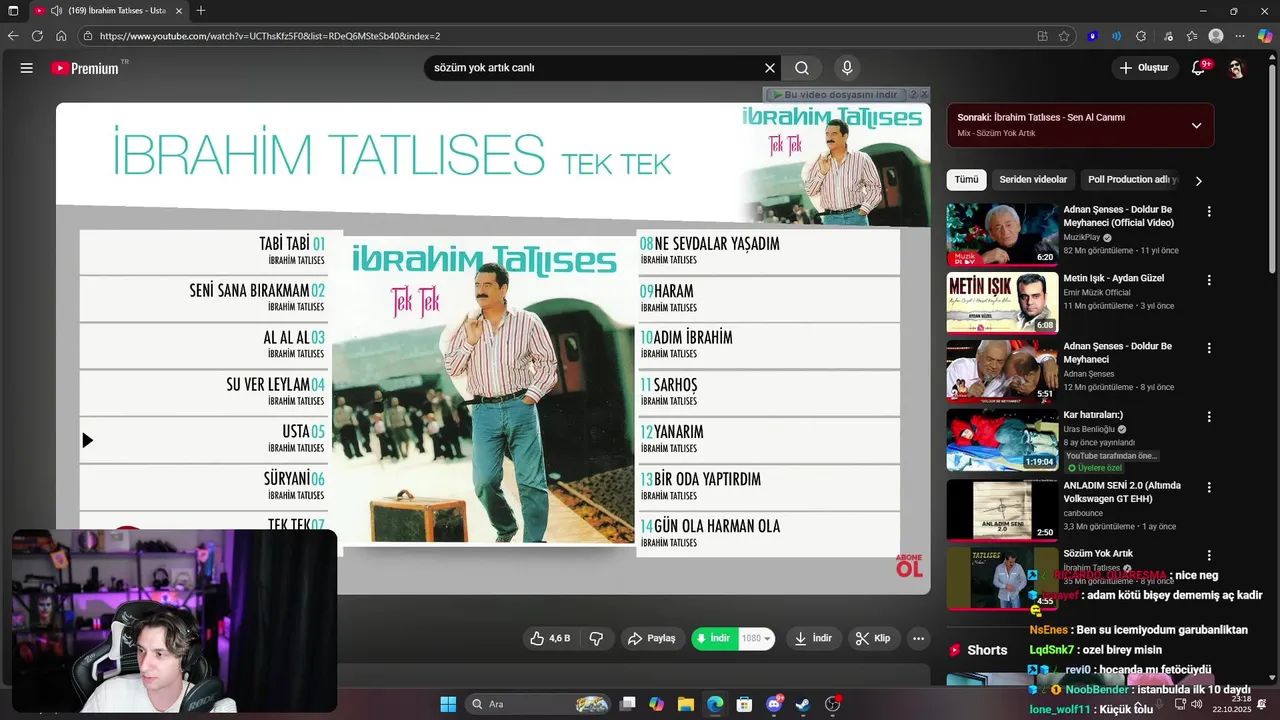Collapse the Sözüm Yok Artık mix playlist panel
The image size is (1280, 720).
tap(1196, 125)
